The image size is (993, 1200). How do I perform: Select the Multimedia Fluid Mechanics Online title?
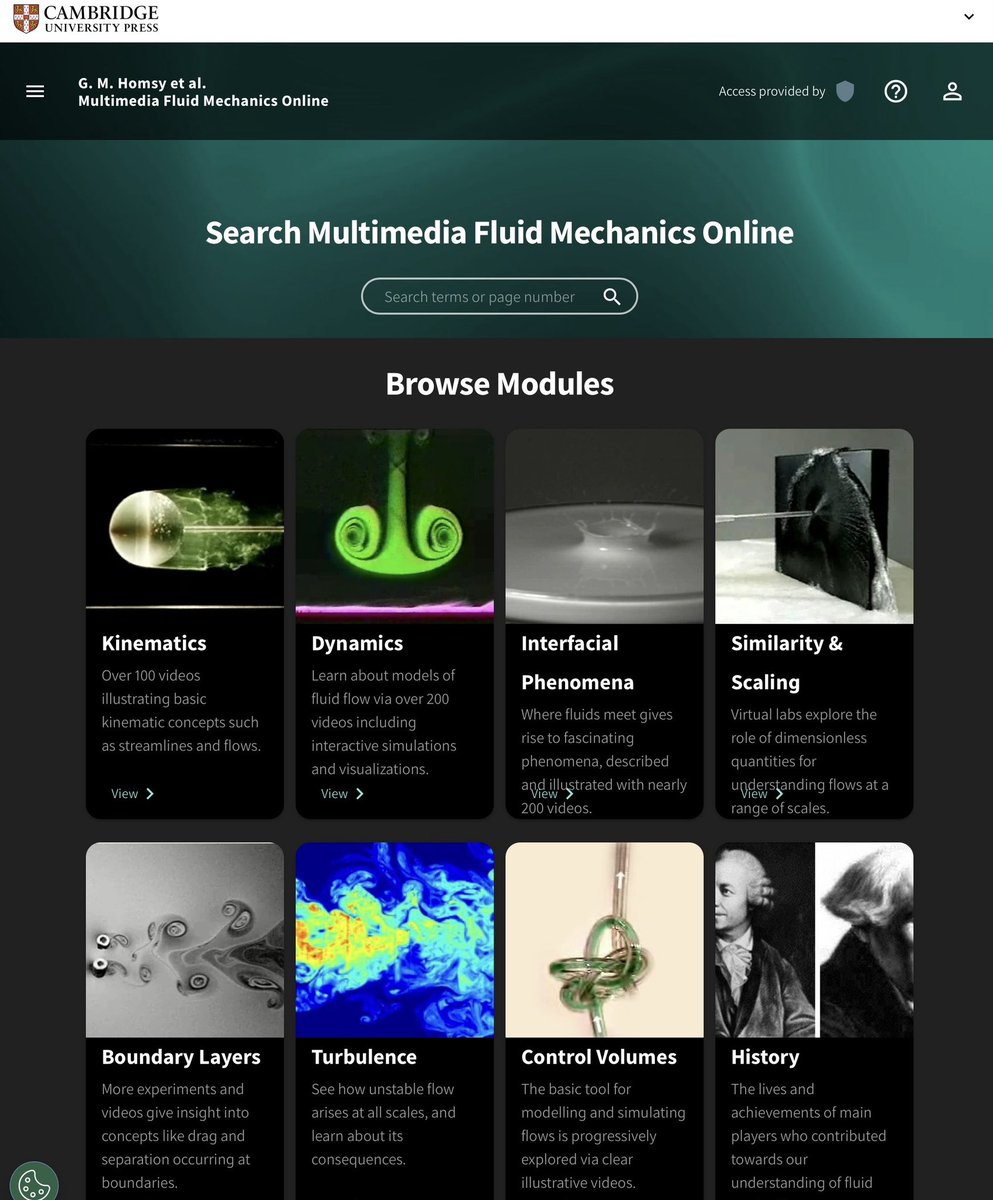[203, 100]
